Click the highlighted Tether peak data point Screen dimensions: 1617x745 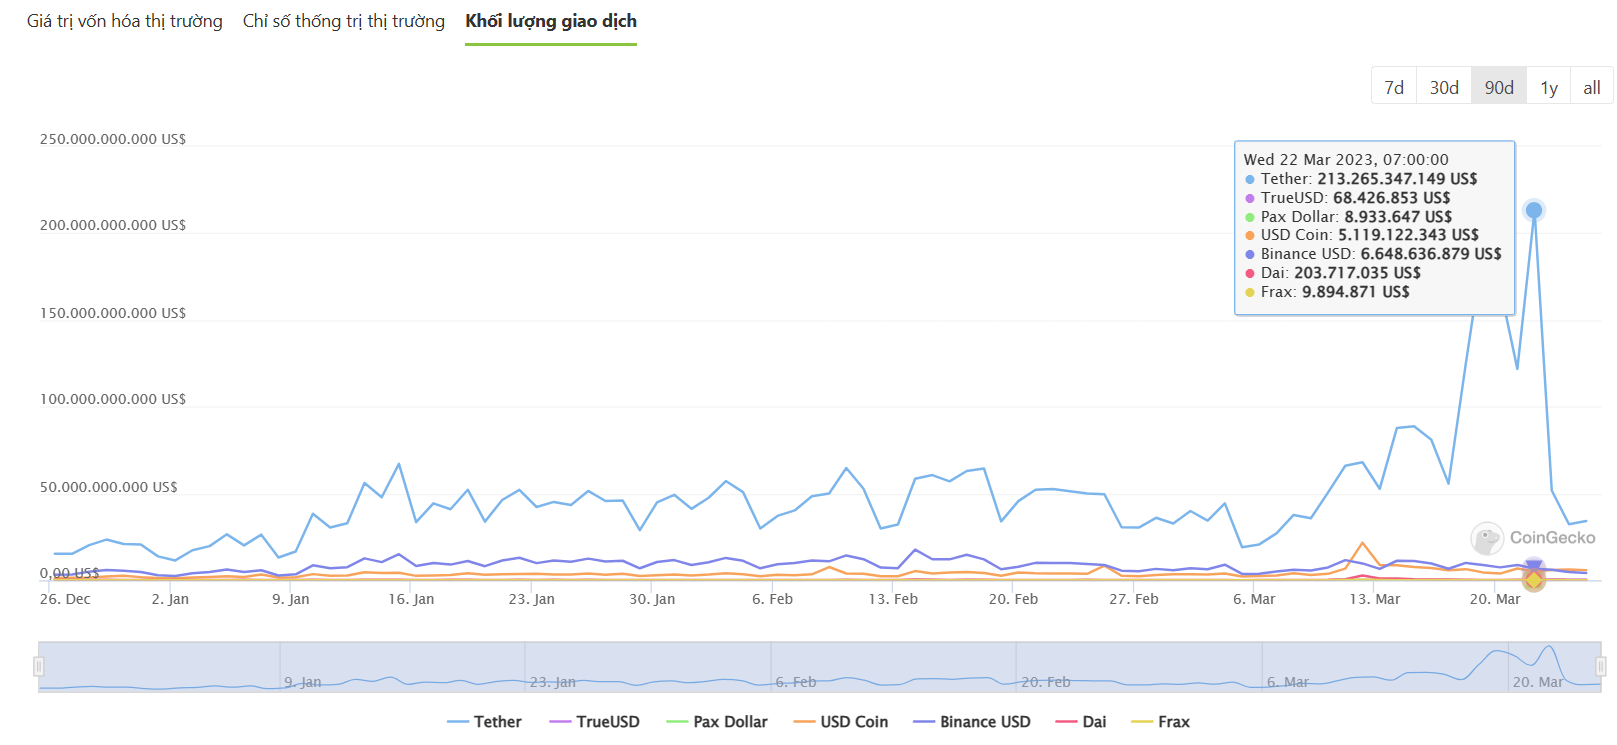[1534, 210]
